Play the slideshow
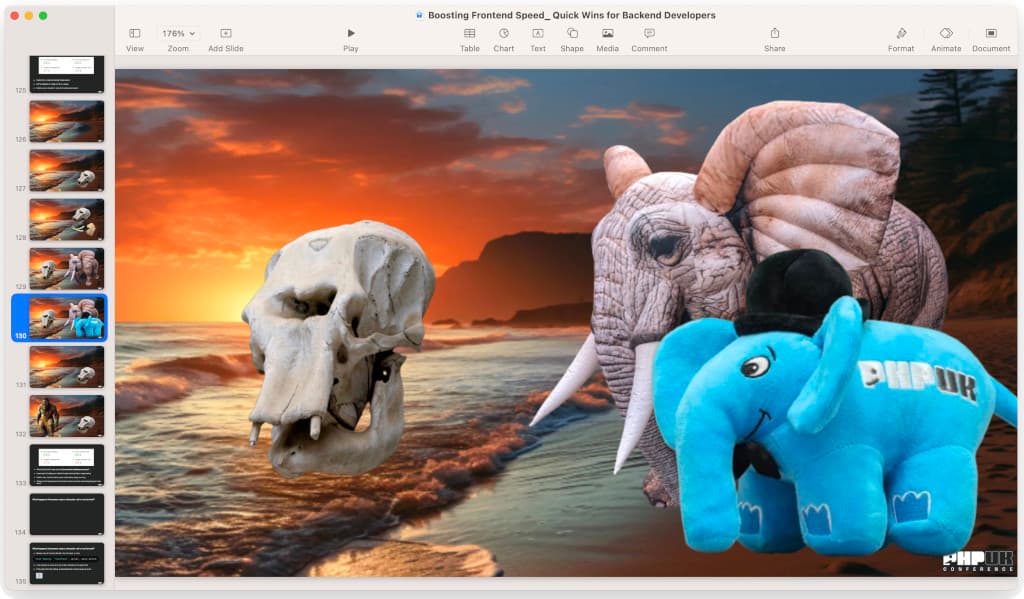The width and height of the screenshot is (1024, 599). coord(350,34)
